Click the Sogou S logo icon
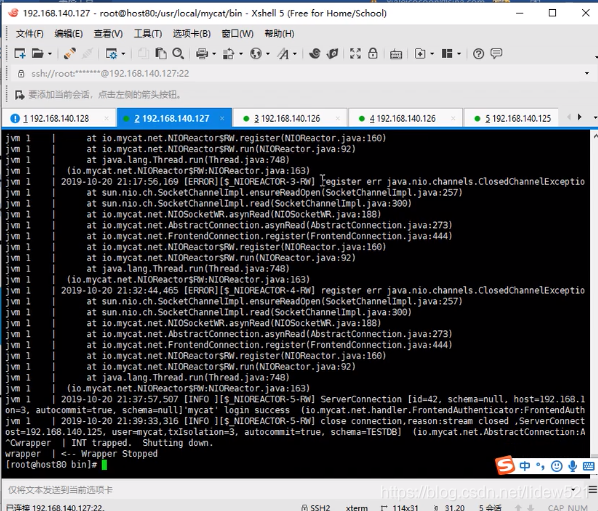598x511 pixels. click(505, 465)
